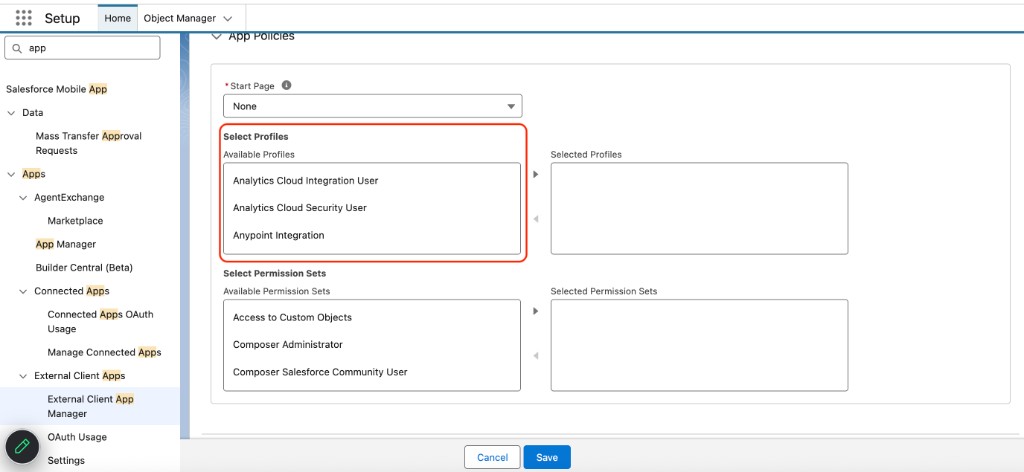This screenshot has height=472, width=1024.
Task: Add the chosen profile using the right arrow
Action: click(536, 174)
